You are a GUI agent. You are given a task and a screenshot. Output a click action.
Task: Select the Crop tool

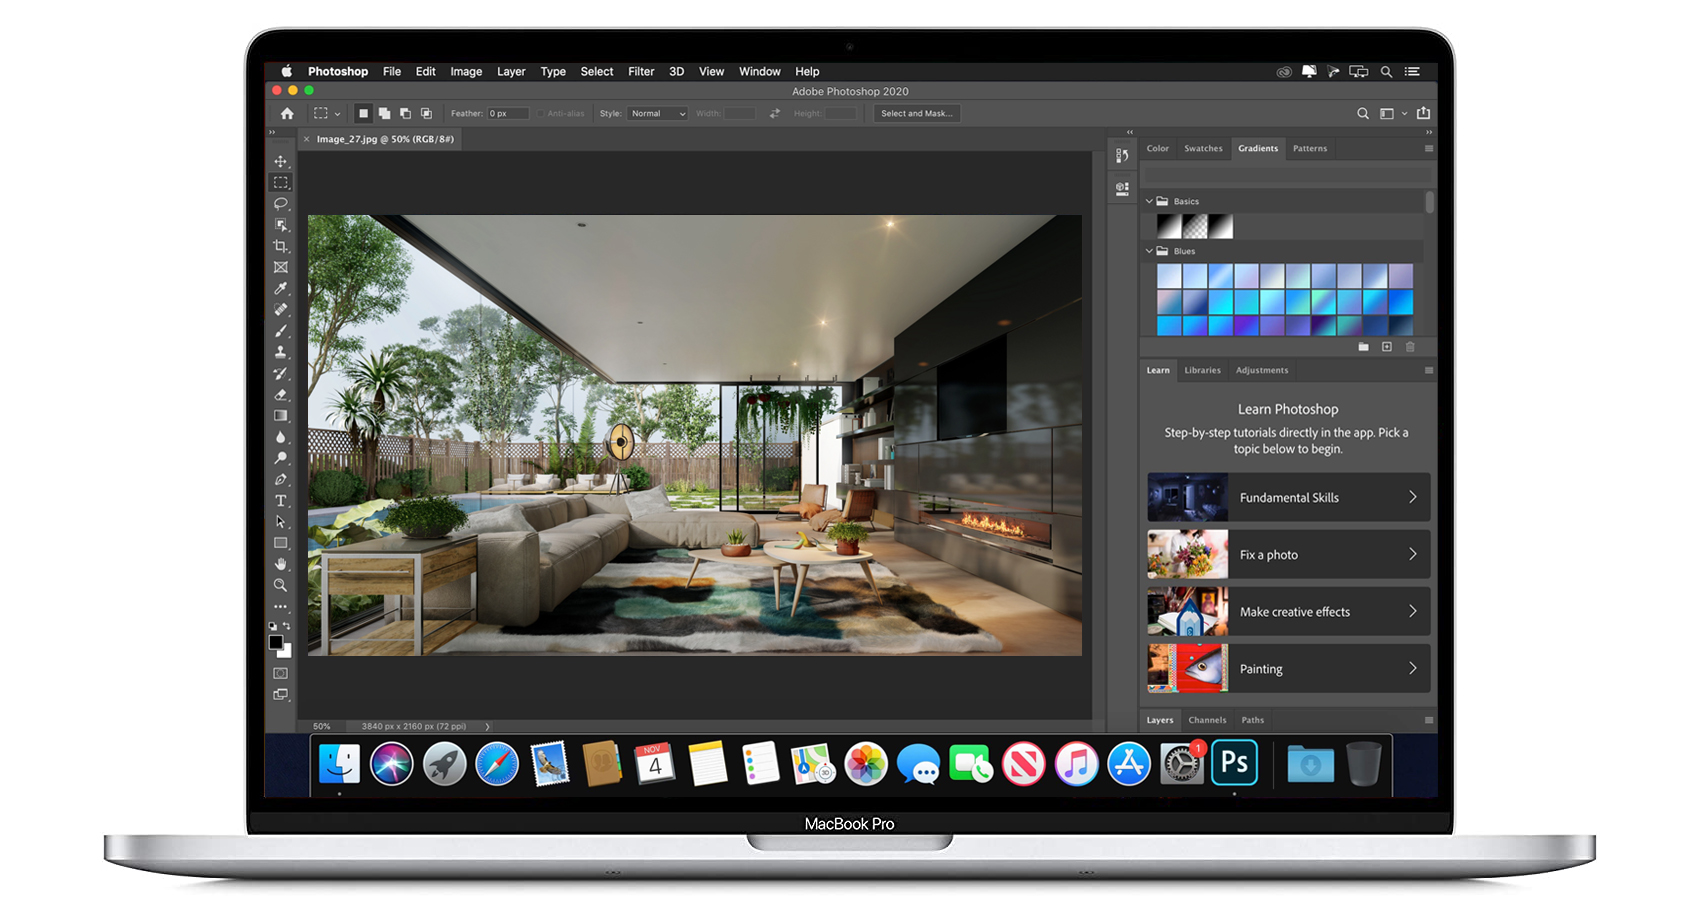click(281, 246)
